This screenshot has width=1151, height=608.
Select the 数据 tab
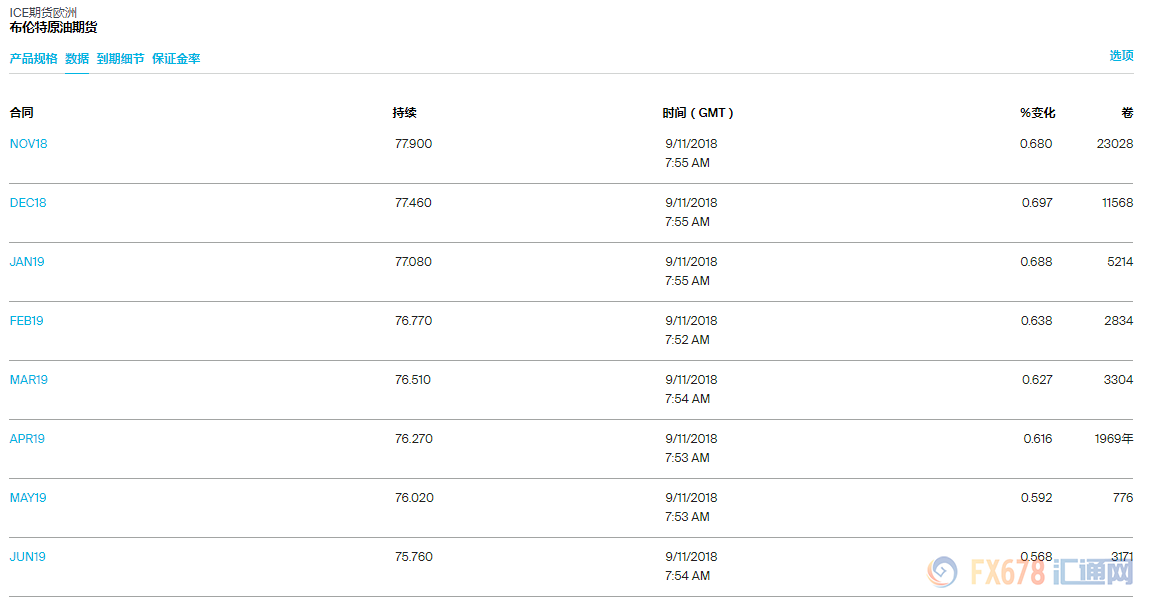click(x=77, y=59)
